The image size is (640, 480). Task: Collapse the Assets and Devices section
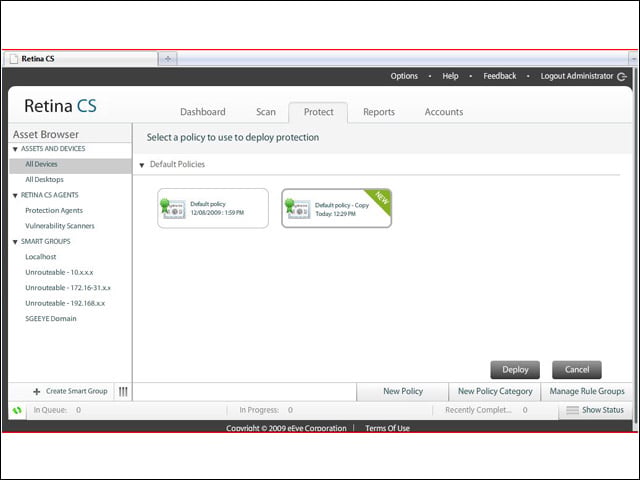click(x=15, y=149)
